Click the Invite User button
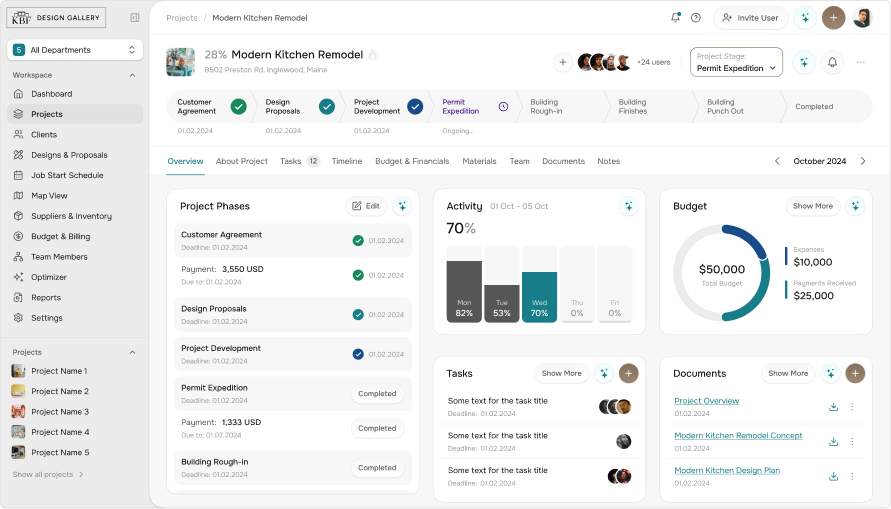Screen dimensions: 891x509 tap(750, 18)
